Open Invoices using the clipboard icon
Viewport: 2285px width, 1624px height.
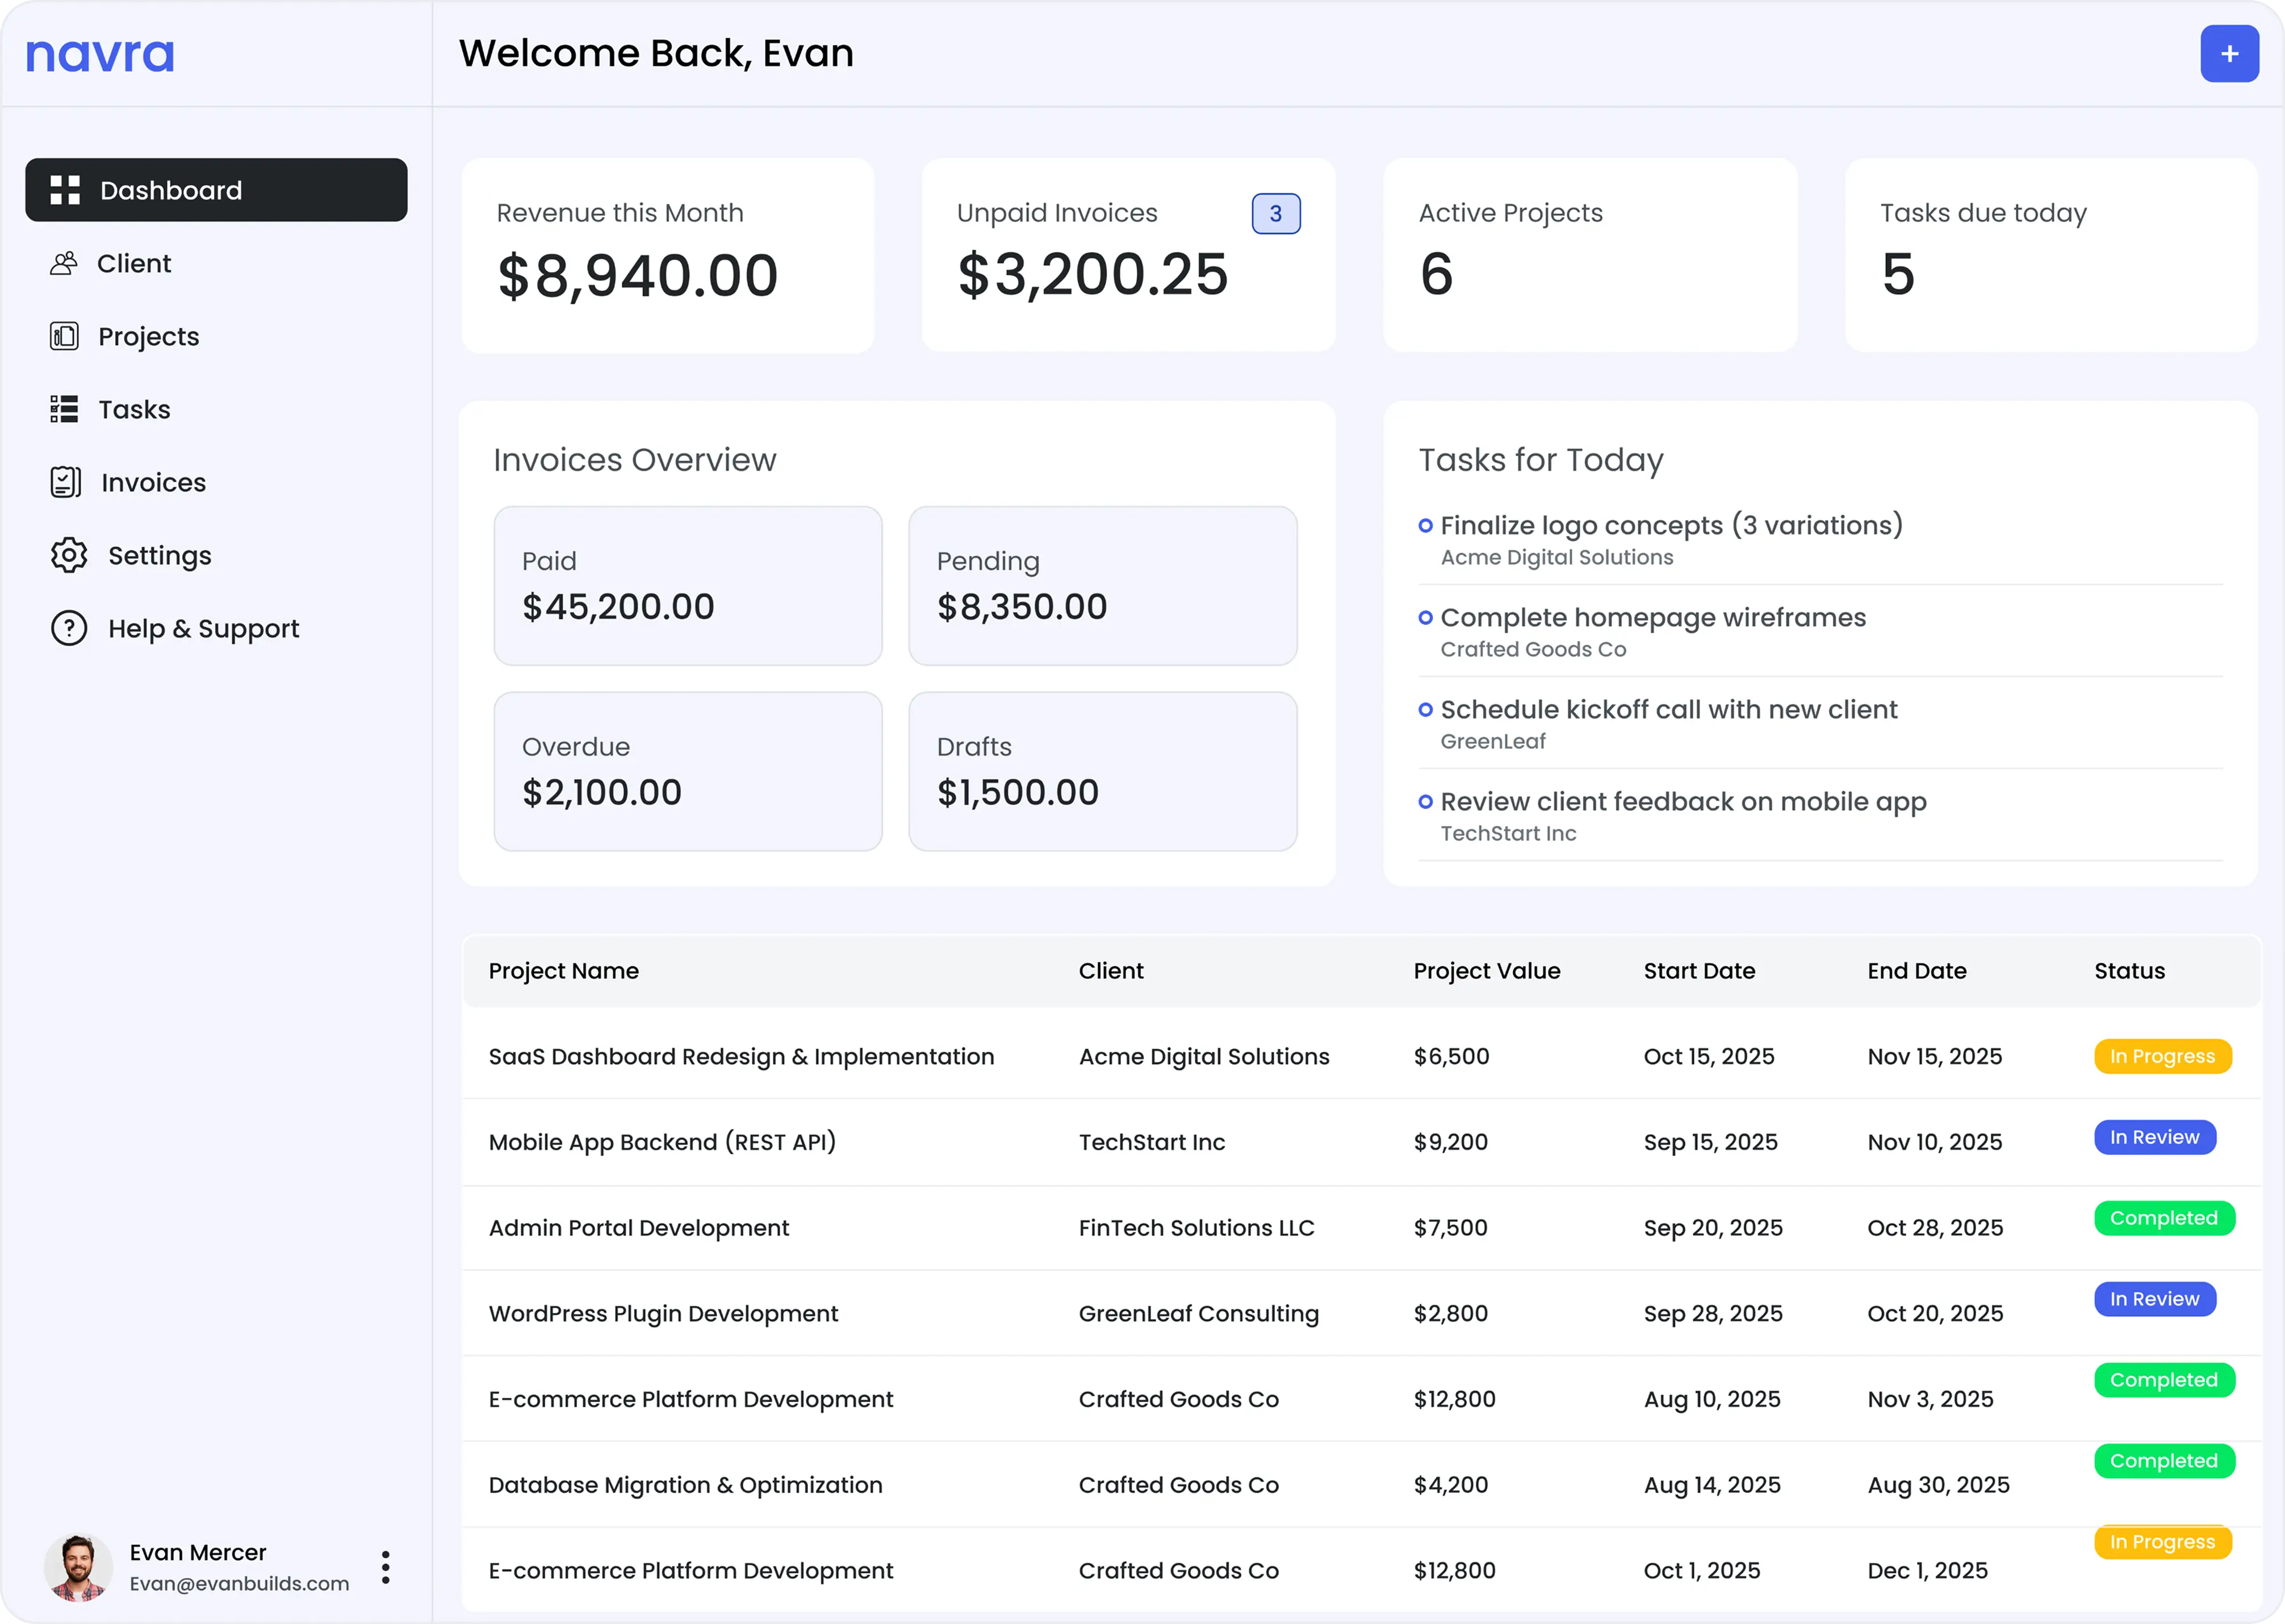(64, 482)
